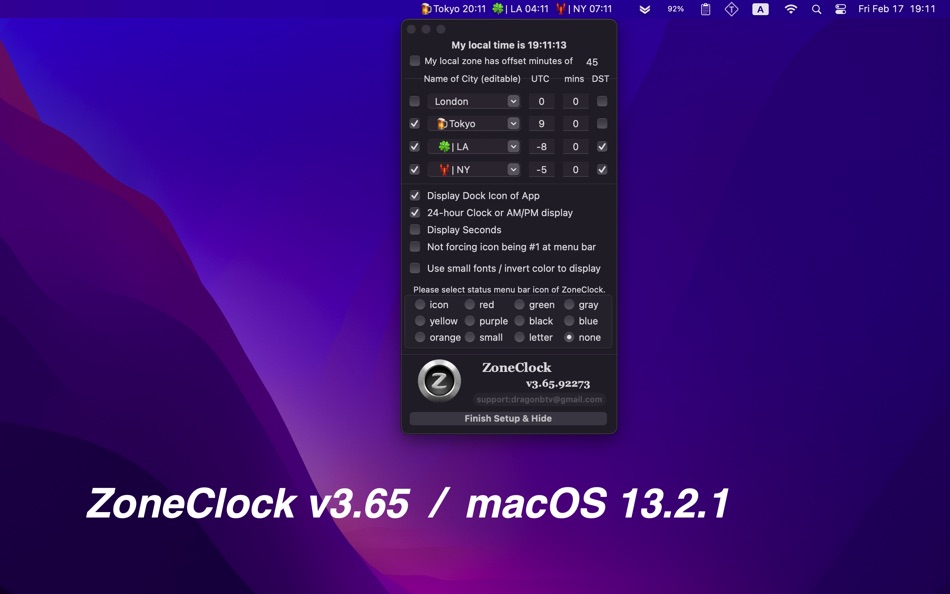Enable Use small fonts / invert color
The height and width of the screenshot is (594, 950).
click(x=414, y=268)
